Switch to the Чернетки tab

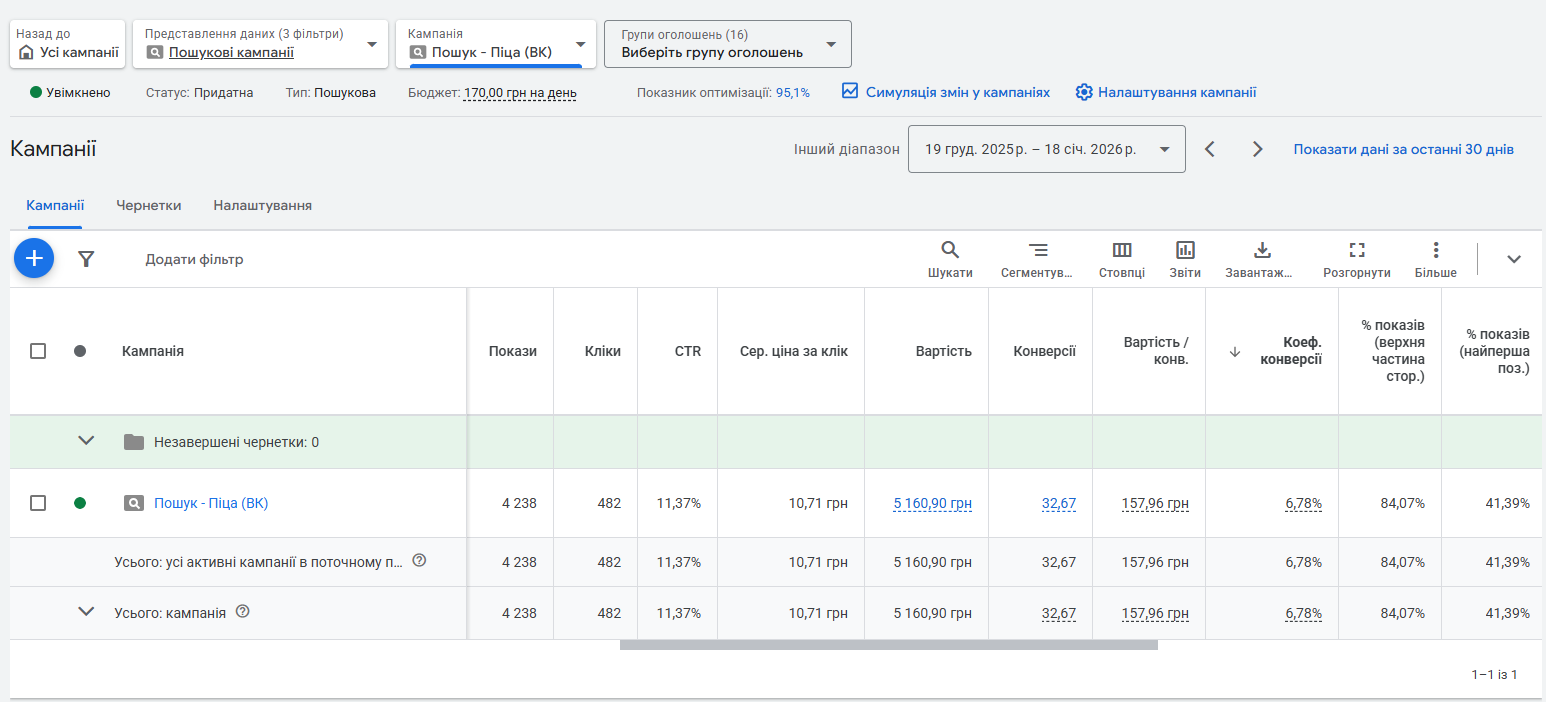click(x=148, y=205)
